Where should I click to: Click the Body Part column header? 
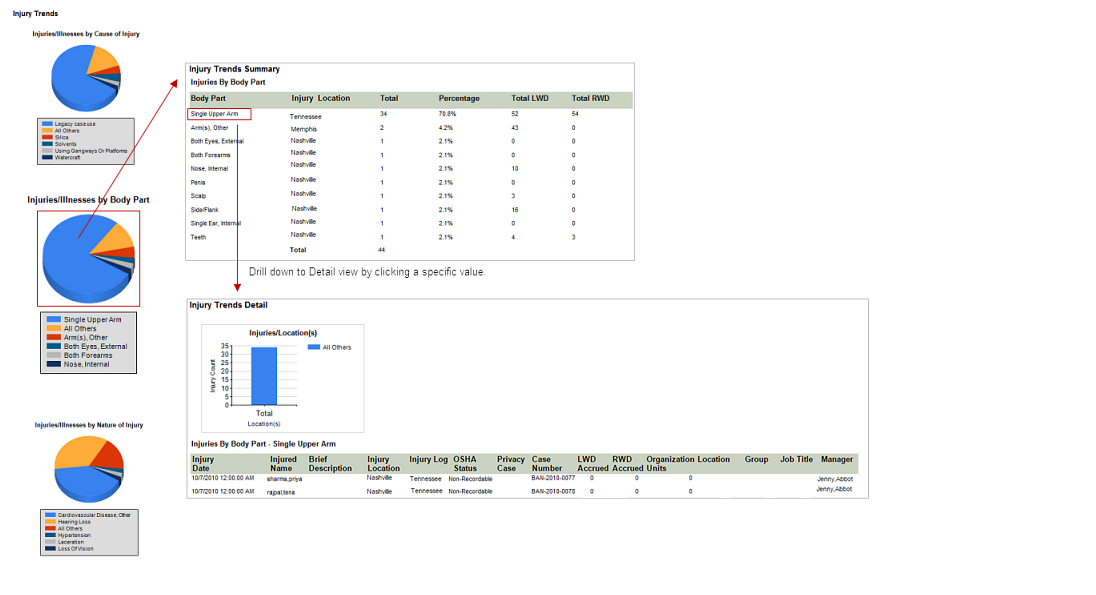208,99
